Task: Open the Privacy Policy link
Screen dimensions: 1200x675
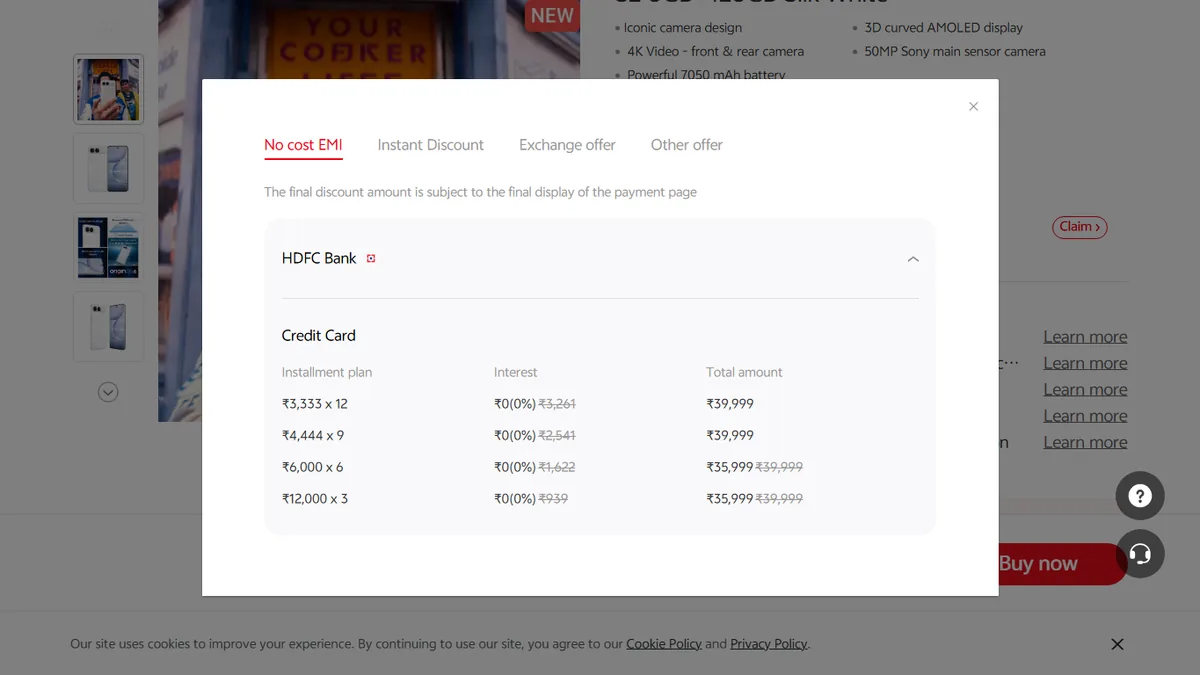Action: [768, 644]
